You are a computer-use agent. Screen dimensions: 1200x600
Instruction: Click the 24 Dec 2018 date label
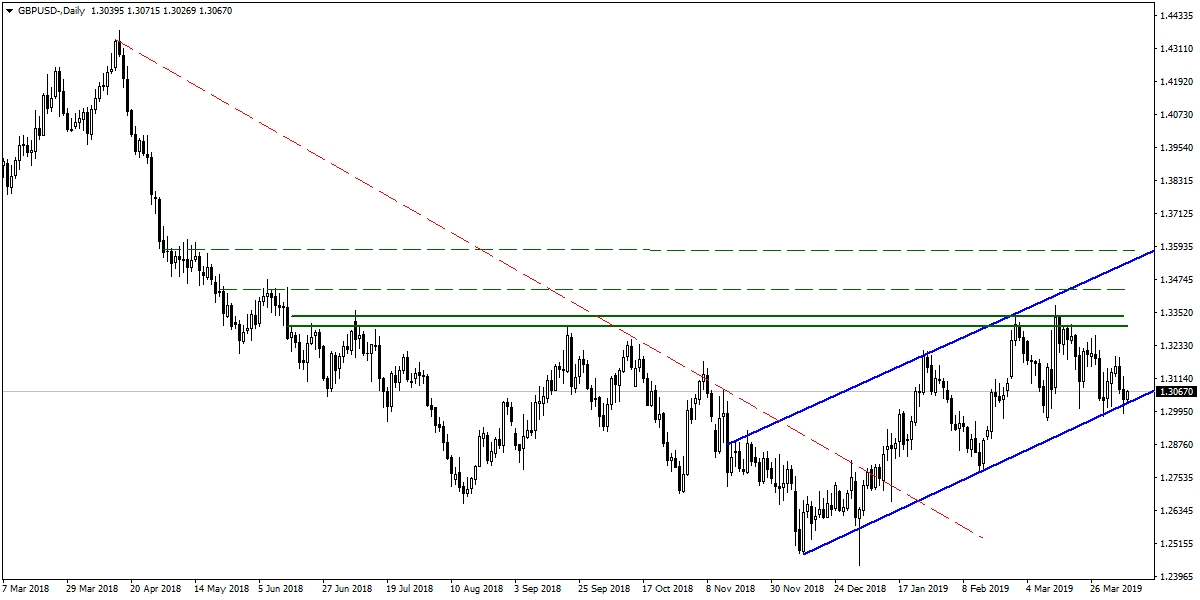tap(861, 590)
